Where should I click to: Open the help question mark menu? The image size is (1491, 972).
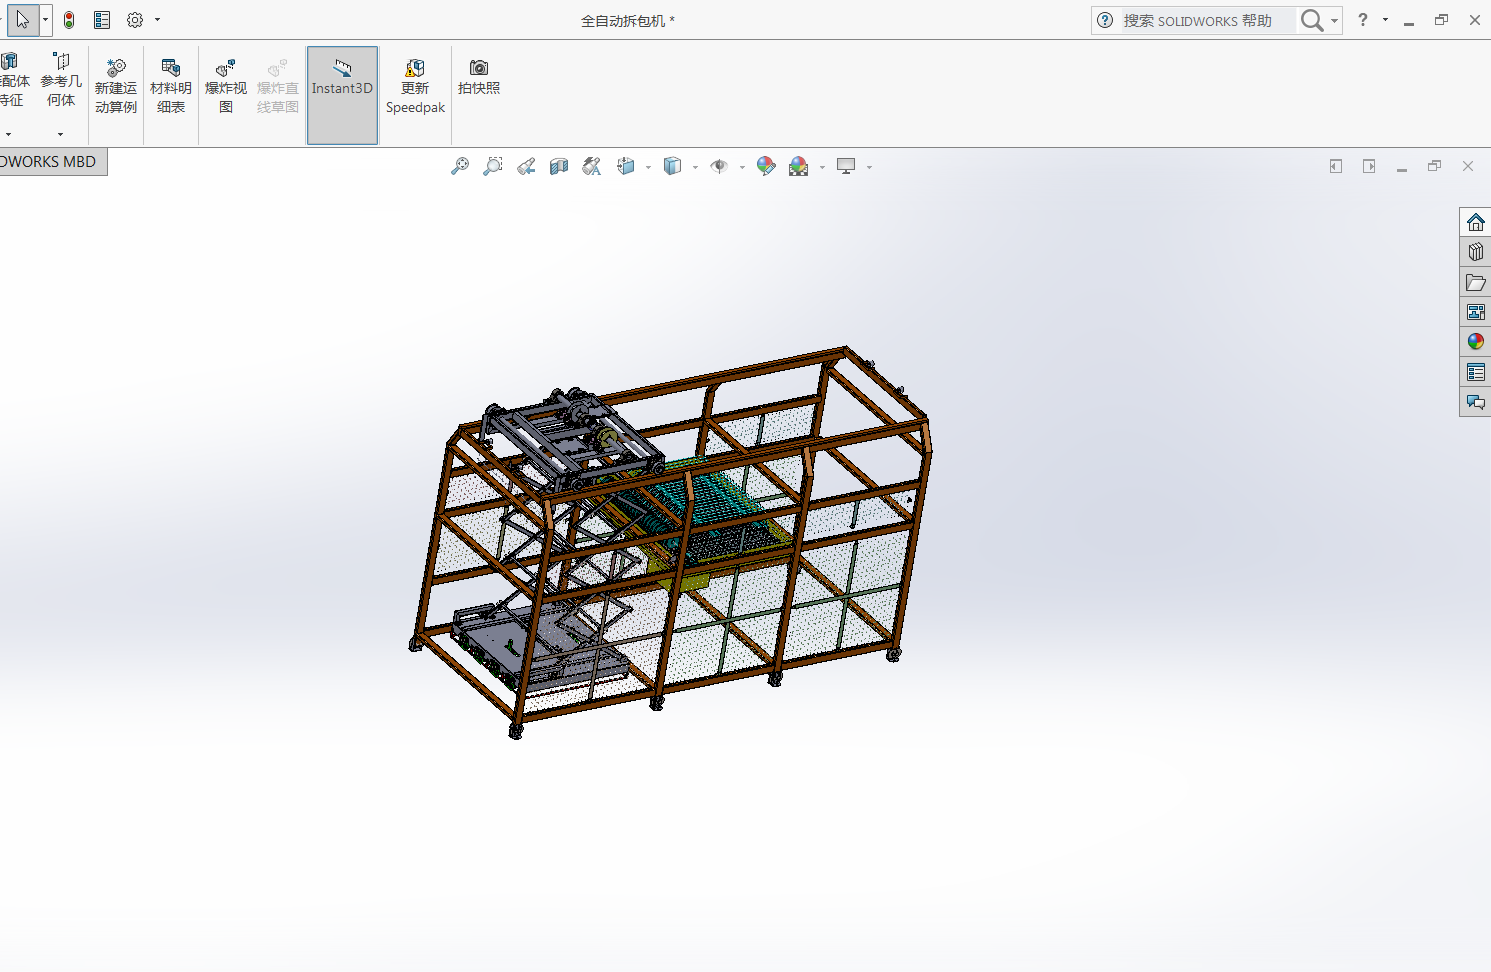click(1363, 20)
